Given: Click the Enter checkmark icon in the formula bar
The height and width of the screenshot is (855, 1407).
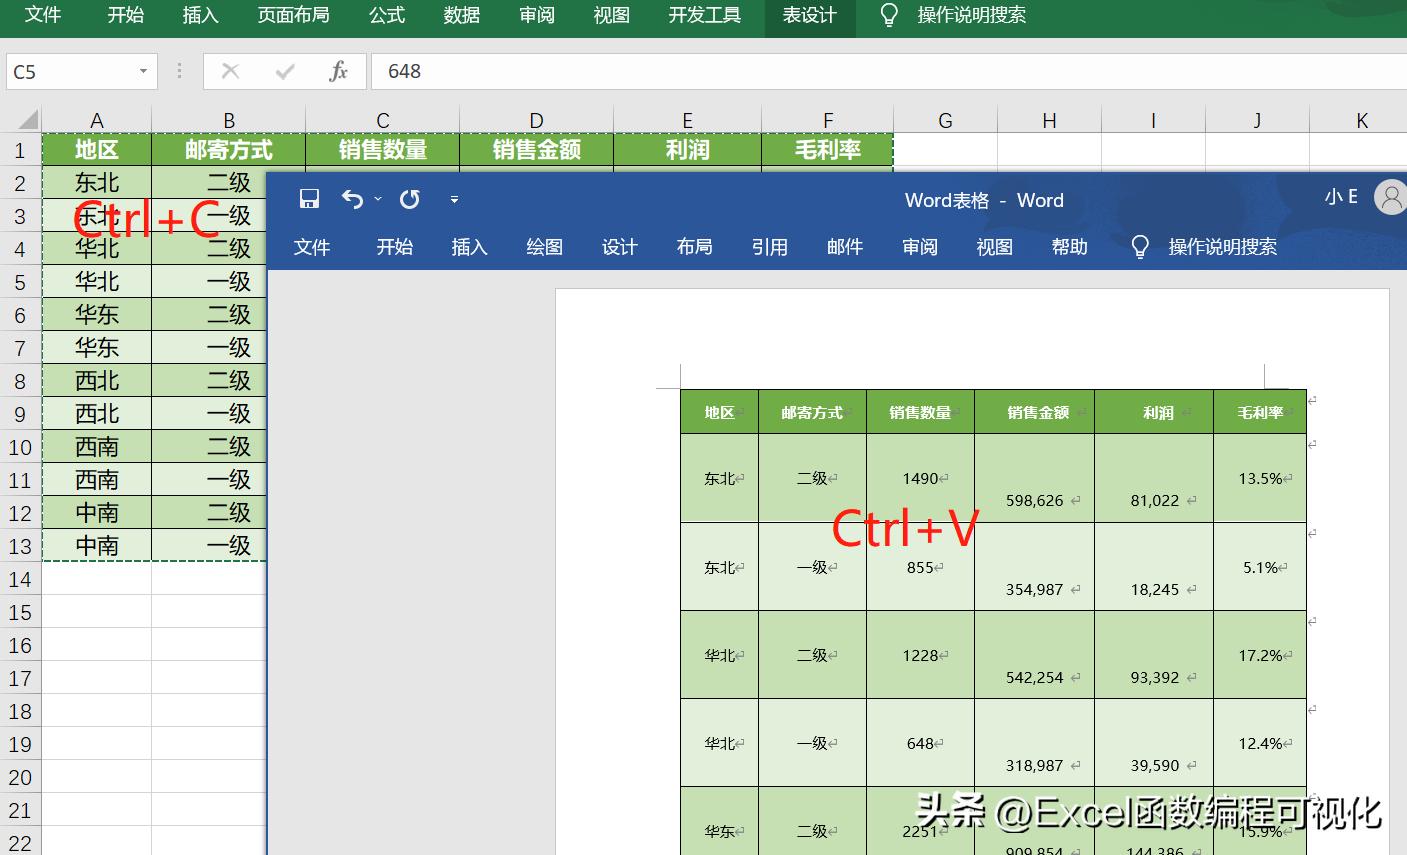Looking at the screenshot, I should point(285,71).
